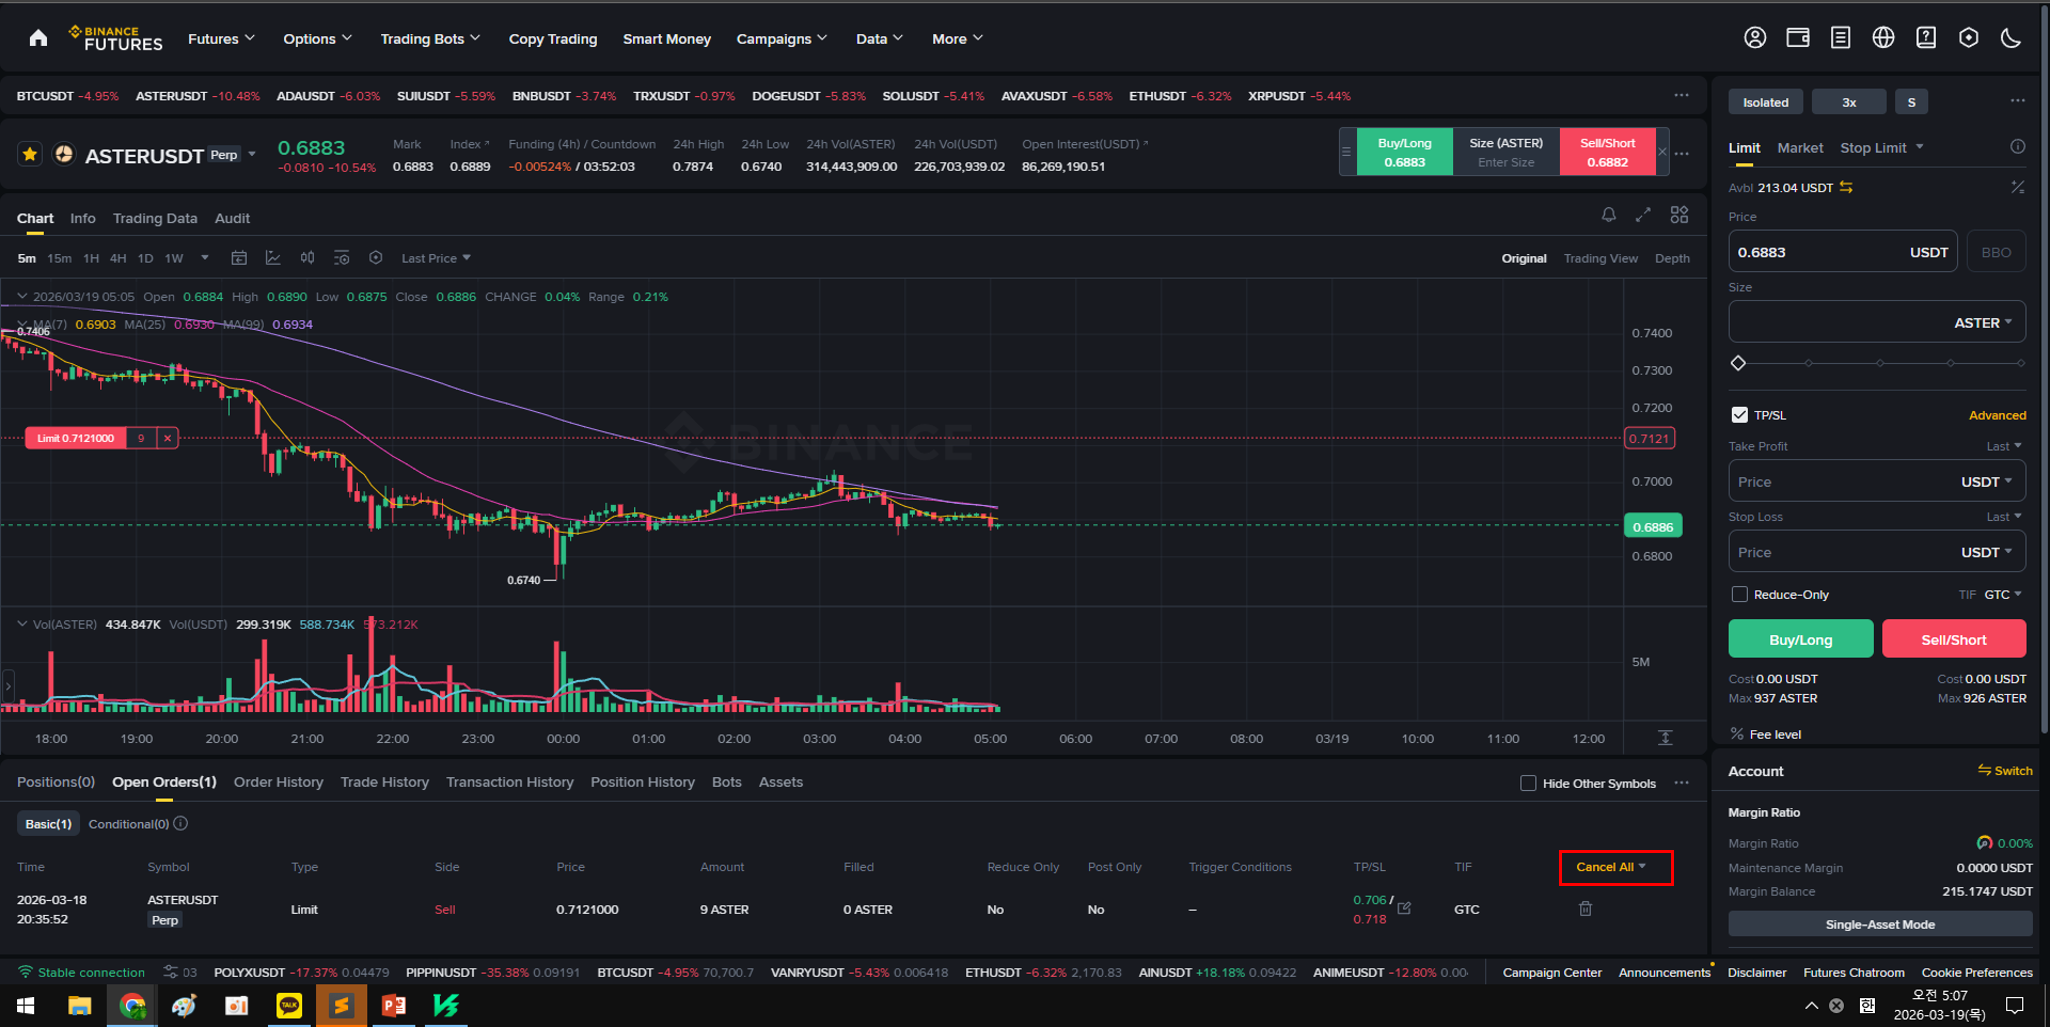Screen dimensions: 2050x1027
Task: Expand chart to fullscreen
Action: [x=1643, y=215]
